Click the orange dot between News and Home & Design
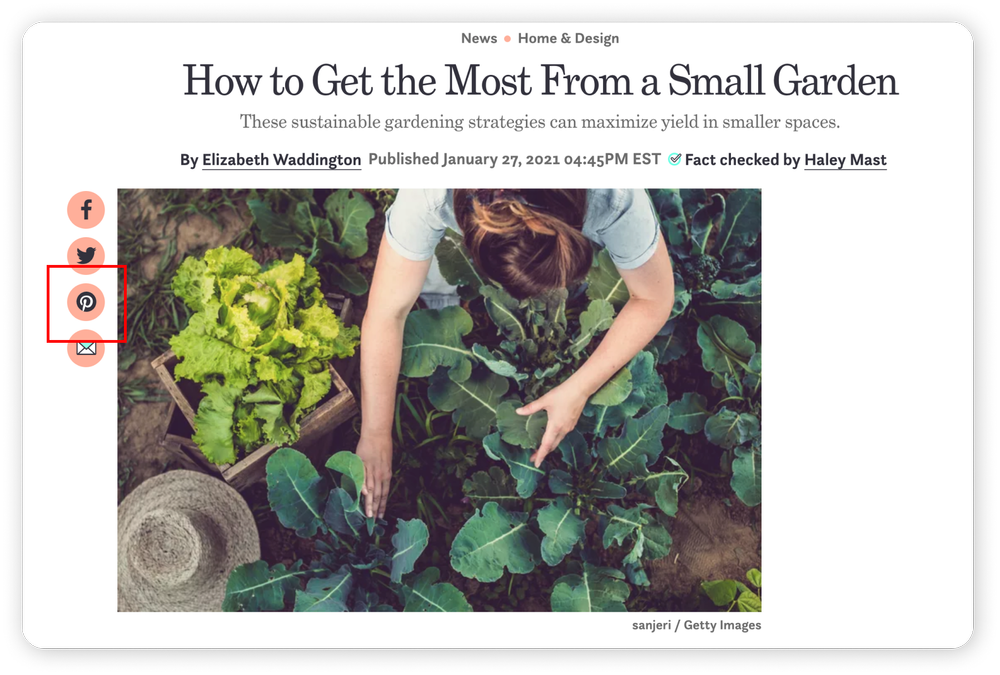 pos(508,39)
